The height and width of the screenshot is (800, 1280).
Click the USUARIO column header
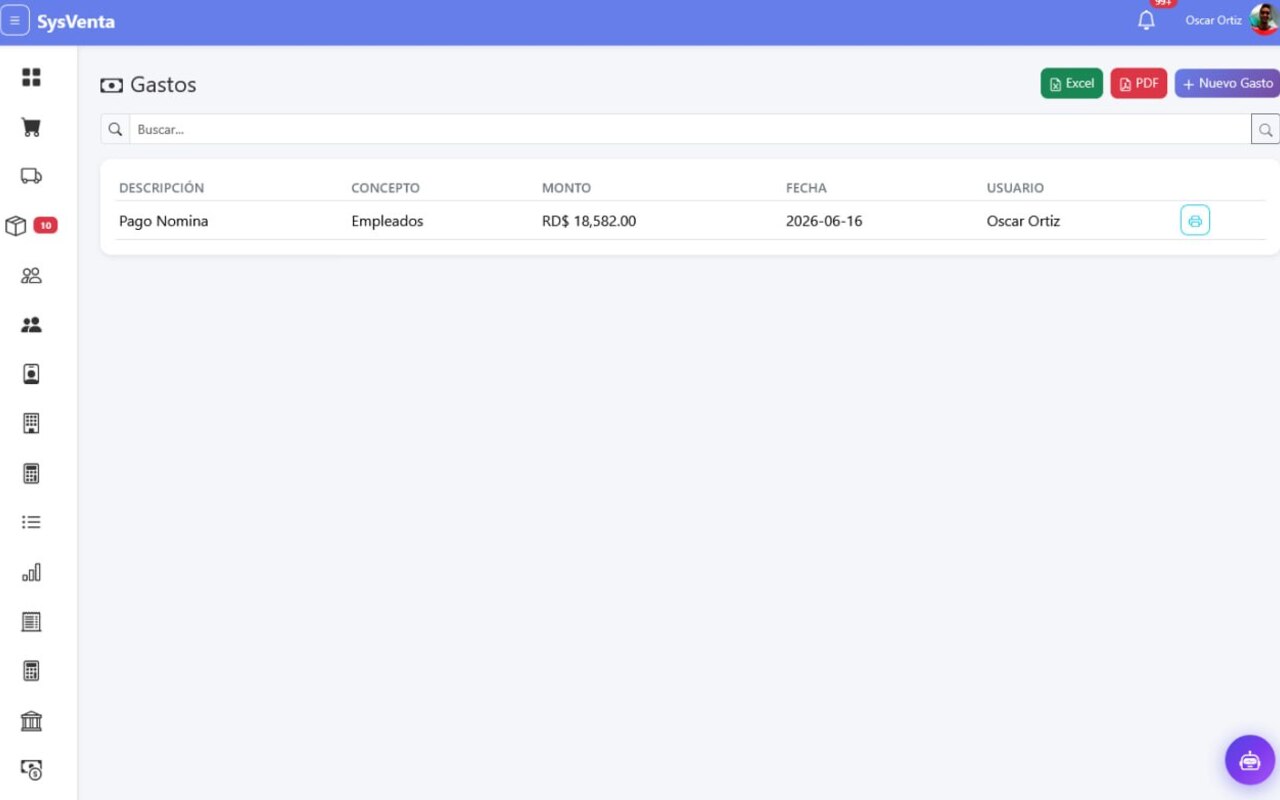point(1015,188)
